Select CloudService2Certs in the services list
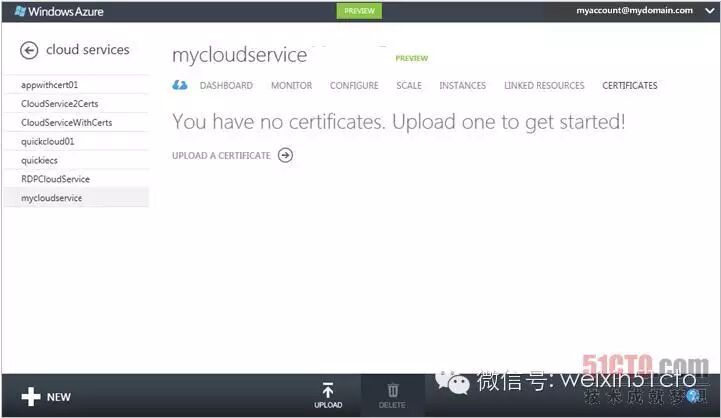This screenshot has width=721, height=418. 77,103
